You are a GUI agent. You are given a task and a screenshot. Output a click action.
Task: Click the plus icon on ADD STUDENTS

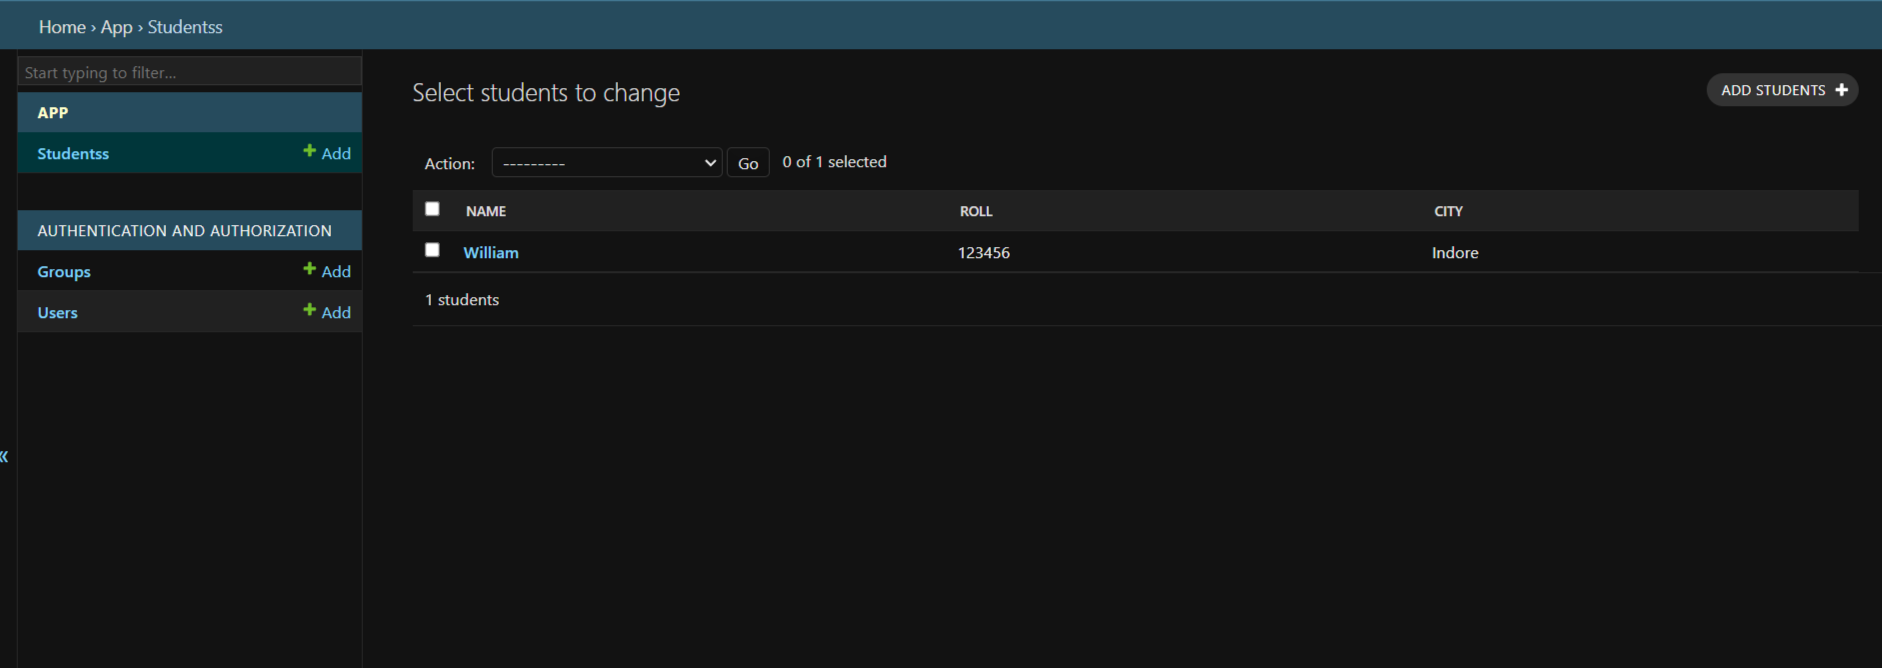(x=1841, y=90)
